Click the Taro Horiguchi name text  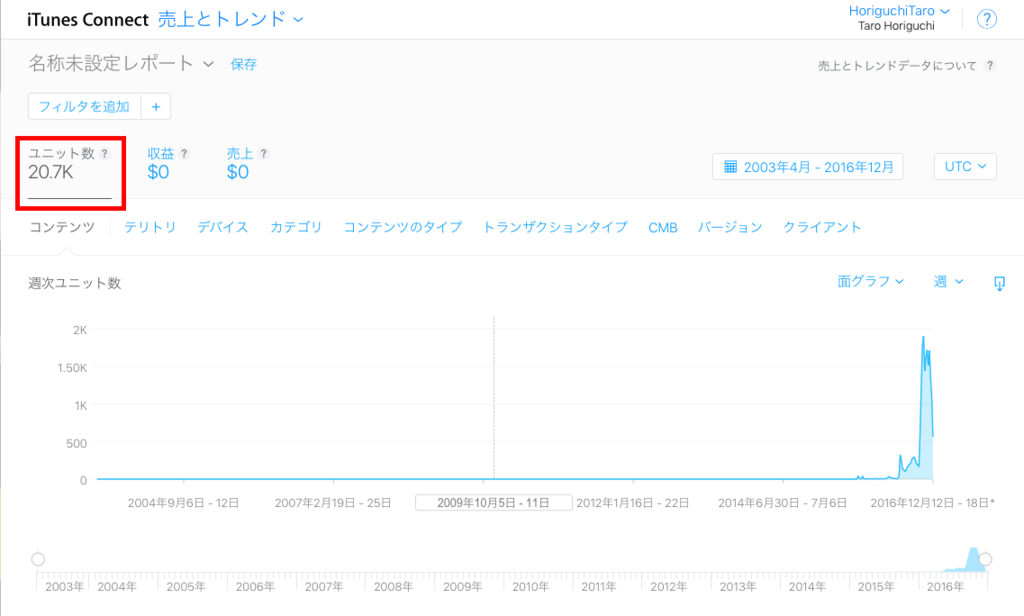896,26
